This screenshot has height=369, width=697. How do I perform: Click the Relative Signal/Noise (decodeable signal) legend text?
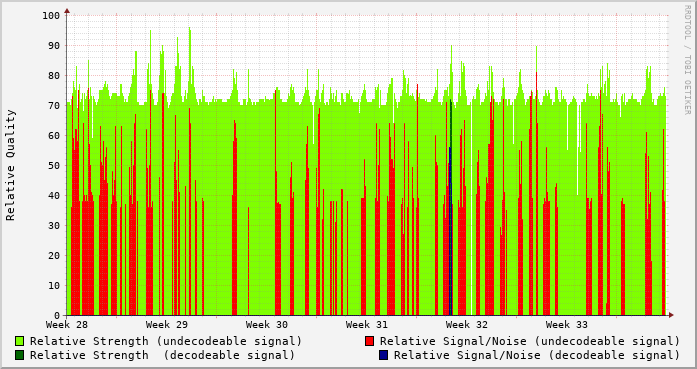coord(537,355)
